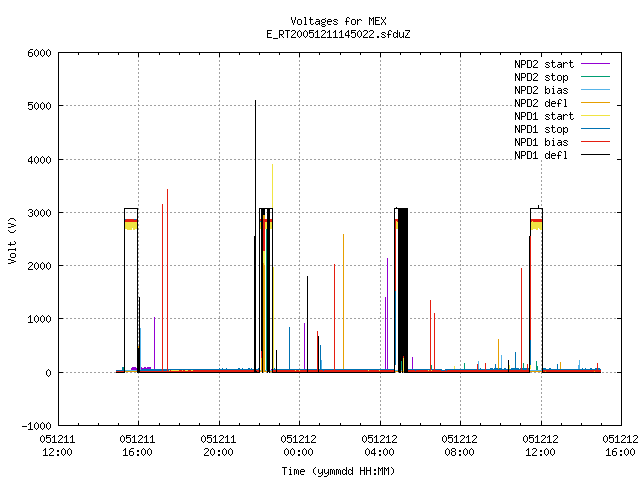Click the 'NPD1 defl' legend label
The image size is (640, 480).
point(541,156)
